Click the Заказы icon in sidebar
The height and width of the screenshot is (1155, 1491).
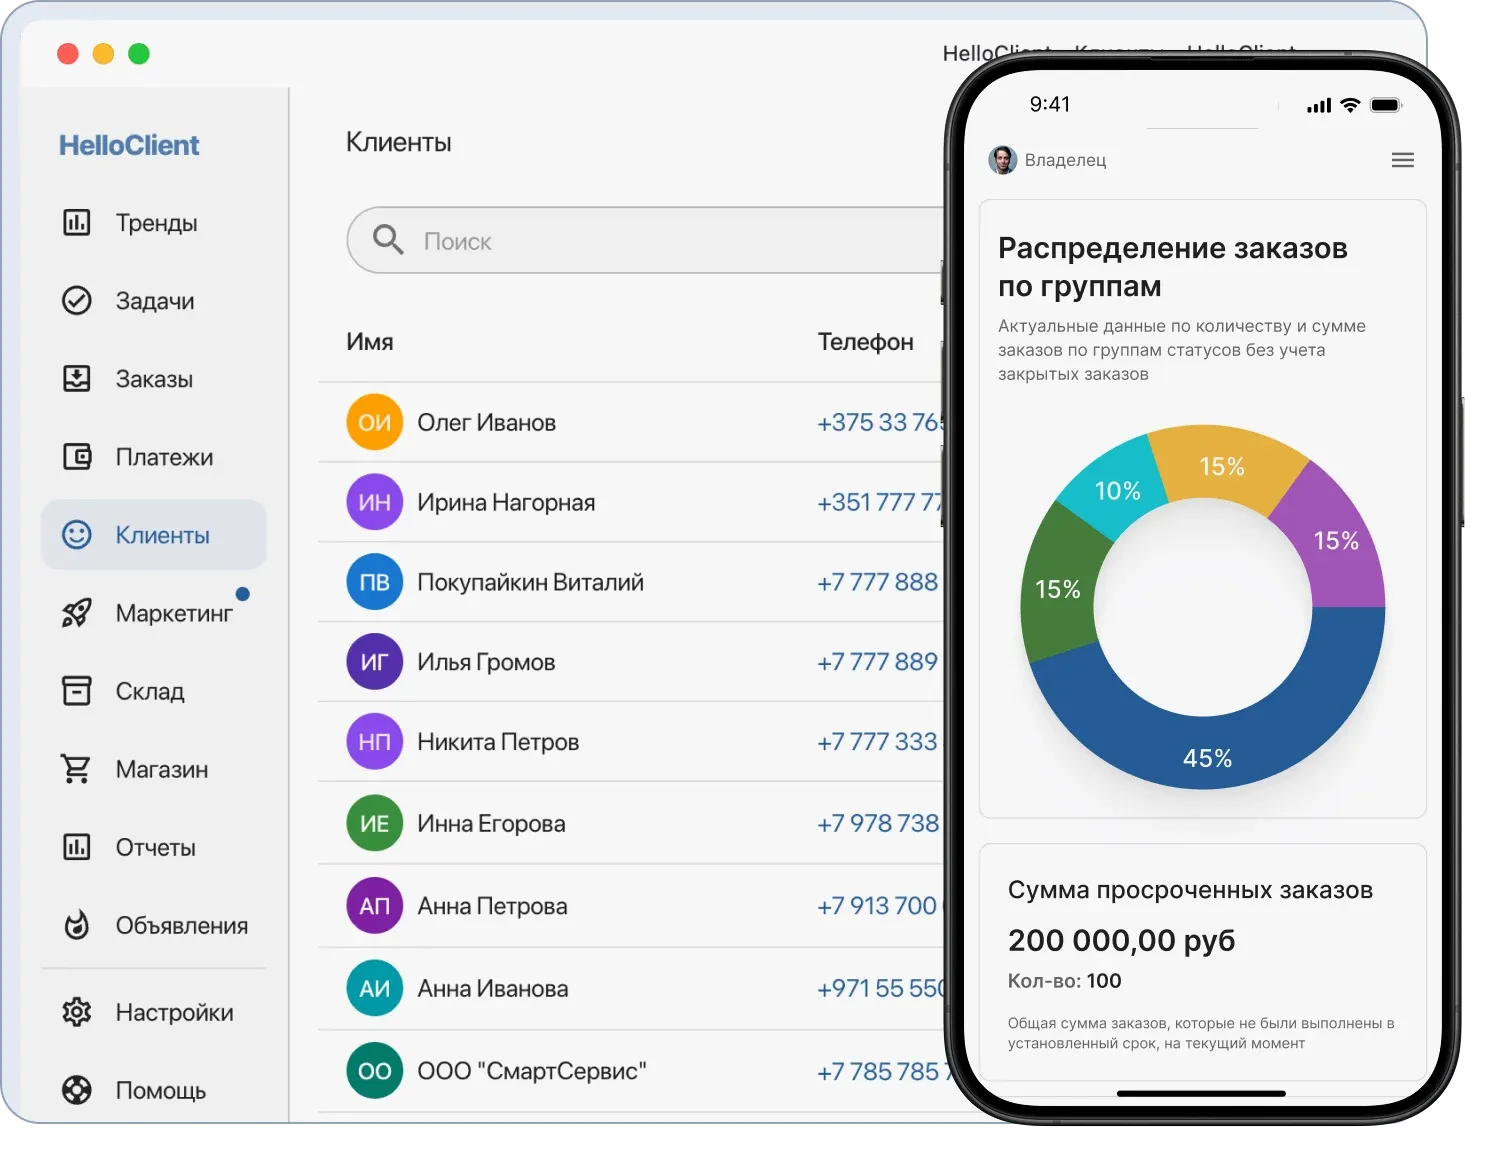point(76,378)
